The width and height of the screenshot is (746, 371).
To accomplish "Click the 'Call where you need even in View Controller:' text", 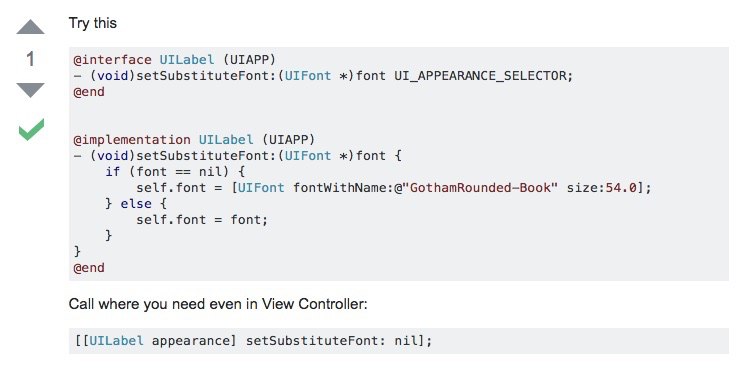I will (218, 304).
